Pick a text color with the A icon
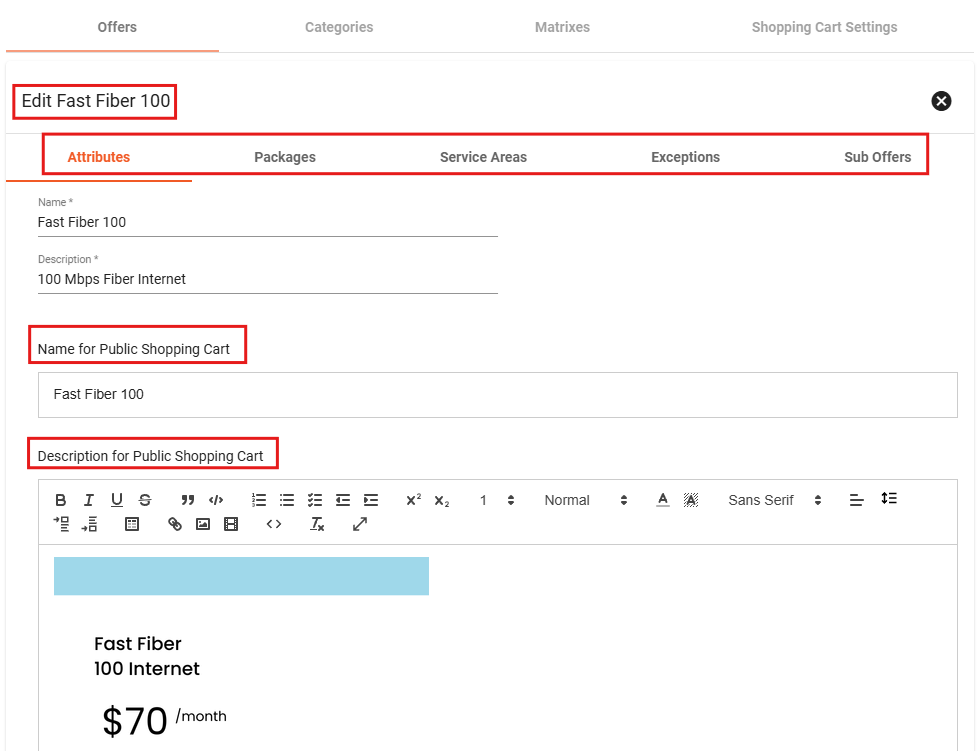Screen dimensions: 980x751 pos(662,500)
